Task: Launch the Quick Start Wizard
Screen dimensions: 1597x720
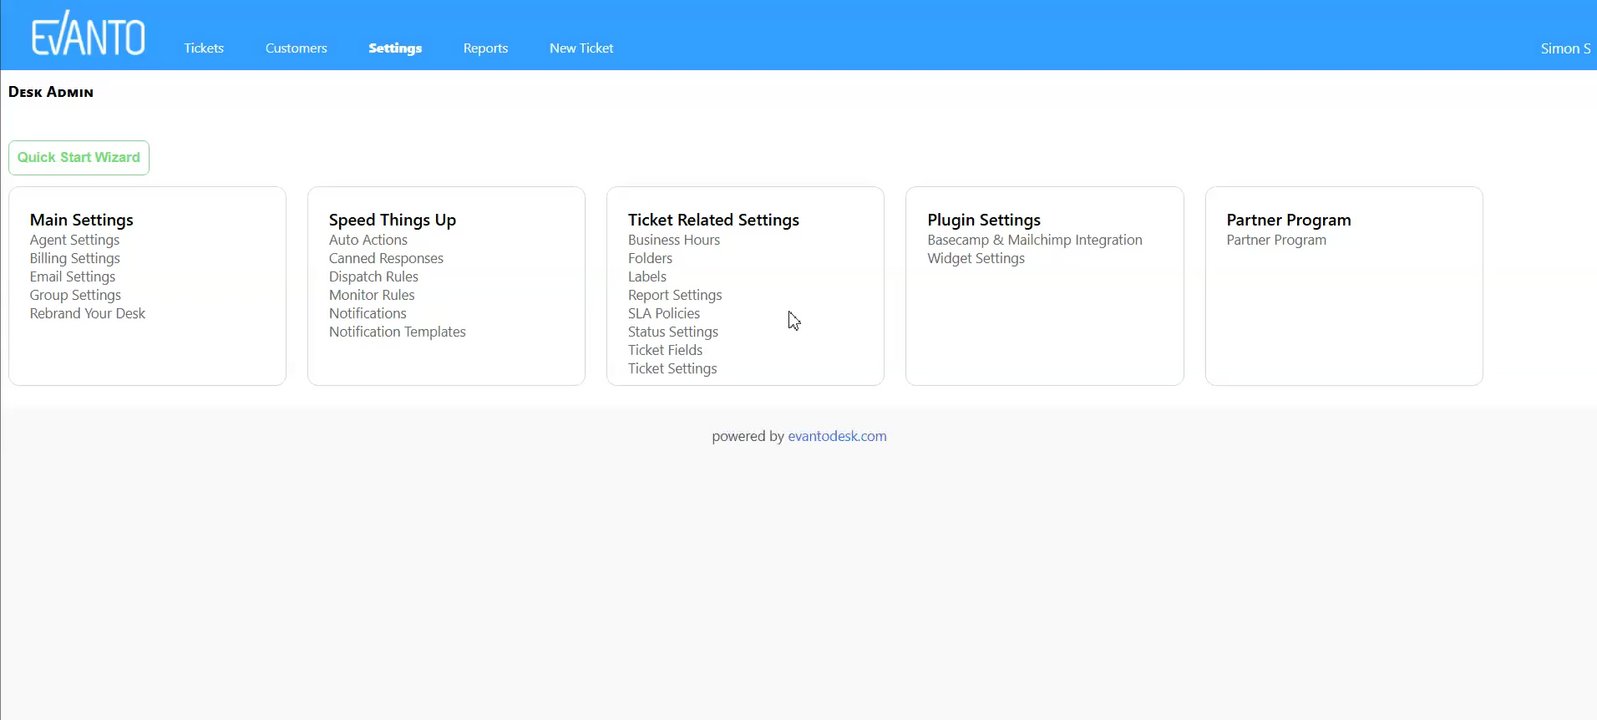Action: tap(79, 158)
